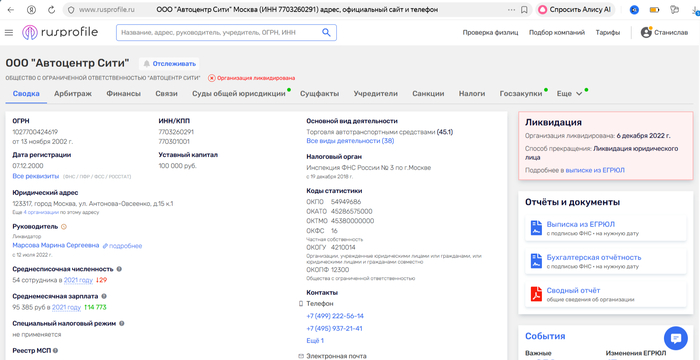The width and height of the screenshot is (700, 360).
Task: Click the Отслеживать bell button
Action: (169, 63)
